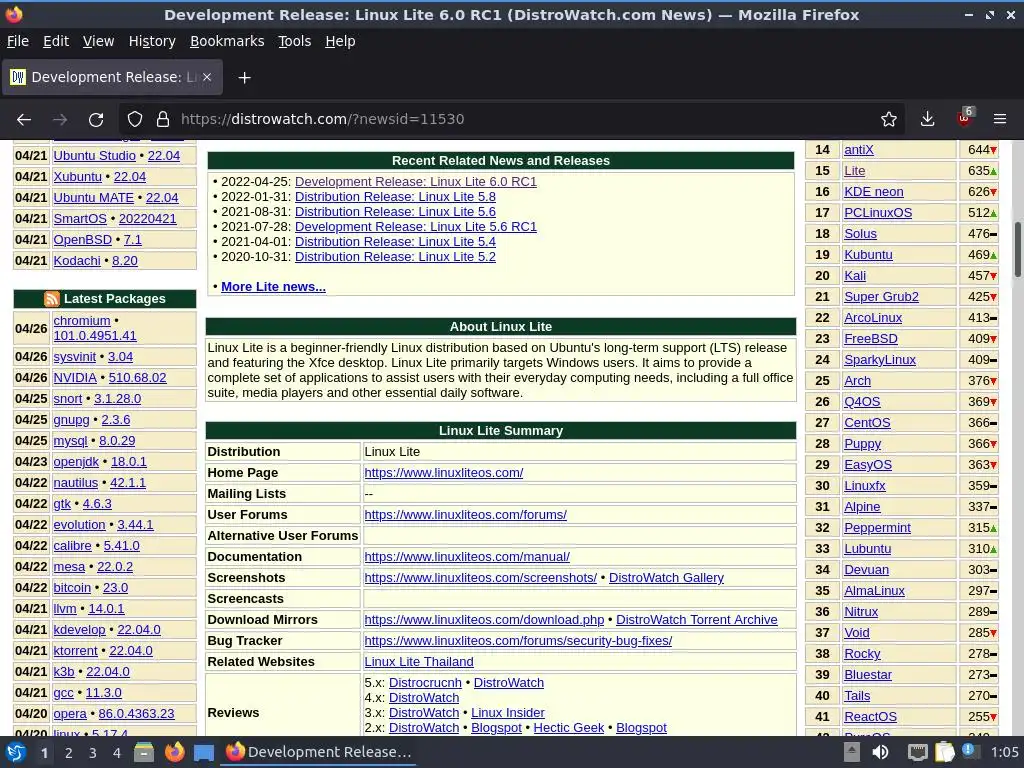Visit the linuxliteos.com home page link

coord(443,473)
